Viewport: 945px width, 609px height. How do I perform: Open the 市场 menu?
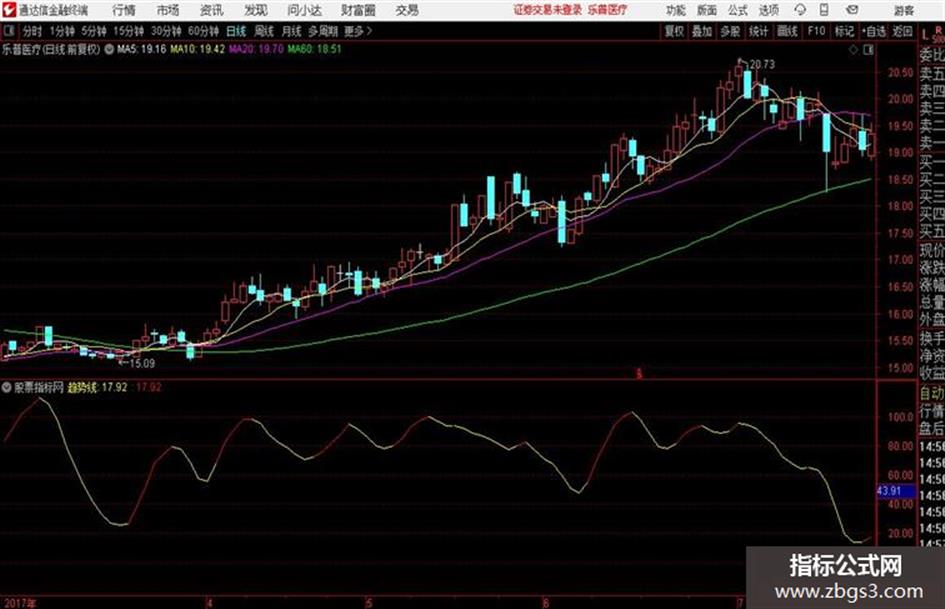click(x=168, y=10)
